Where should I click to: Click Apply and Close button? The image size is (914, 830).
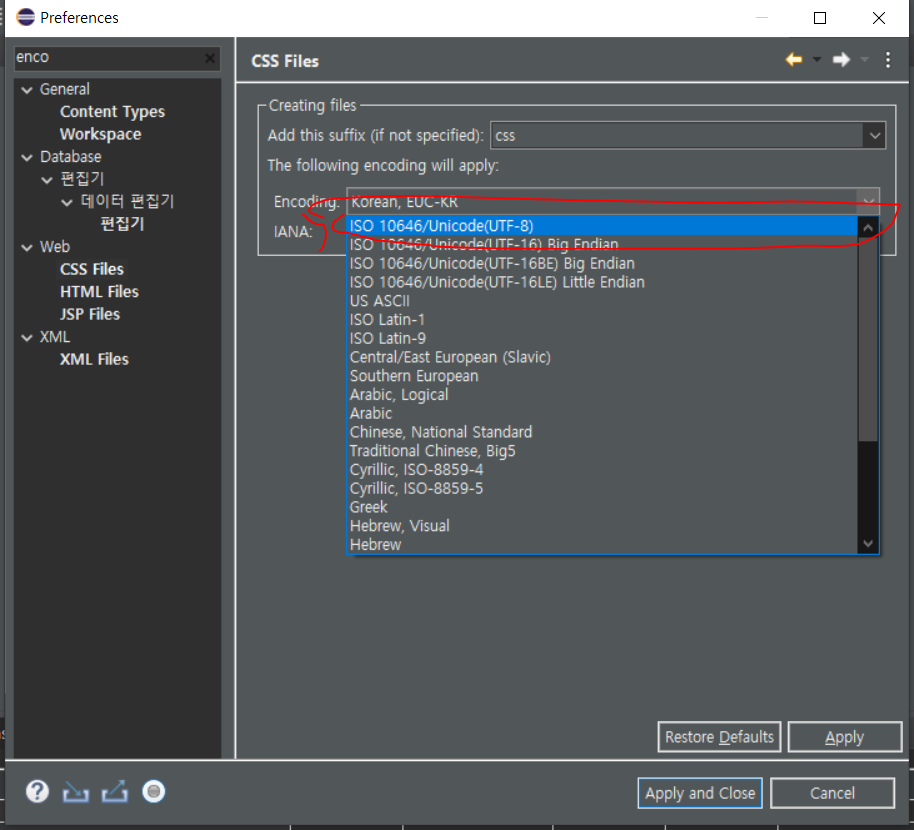[x=700, y=793]
